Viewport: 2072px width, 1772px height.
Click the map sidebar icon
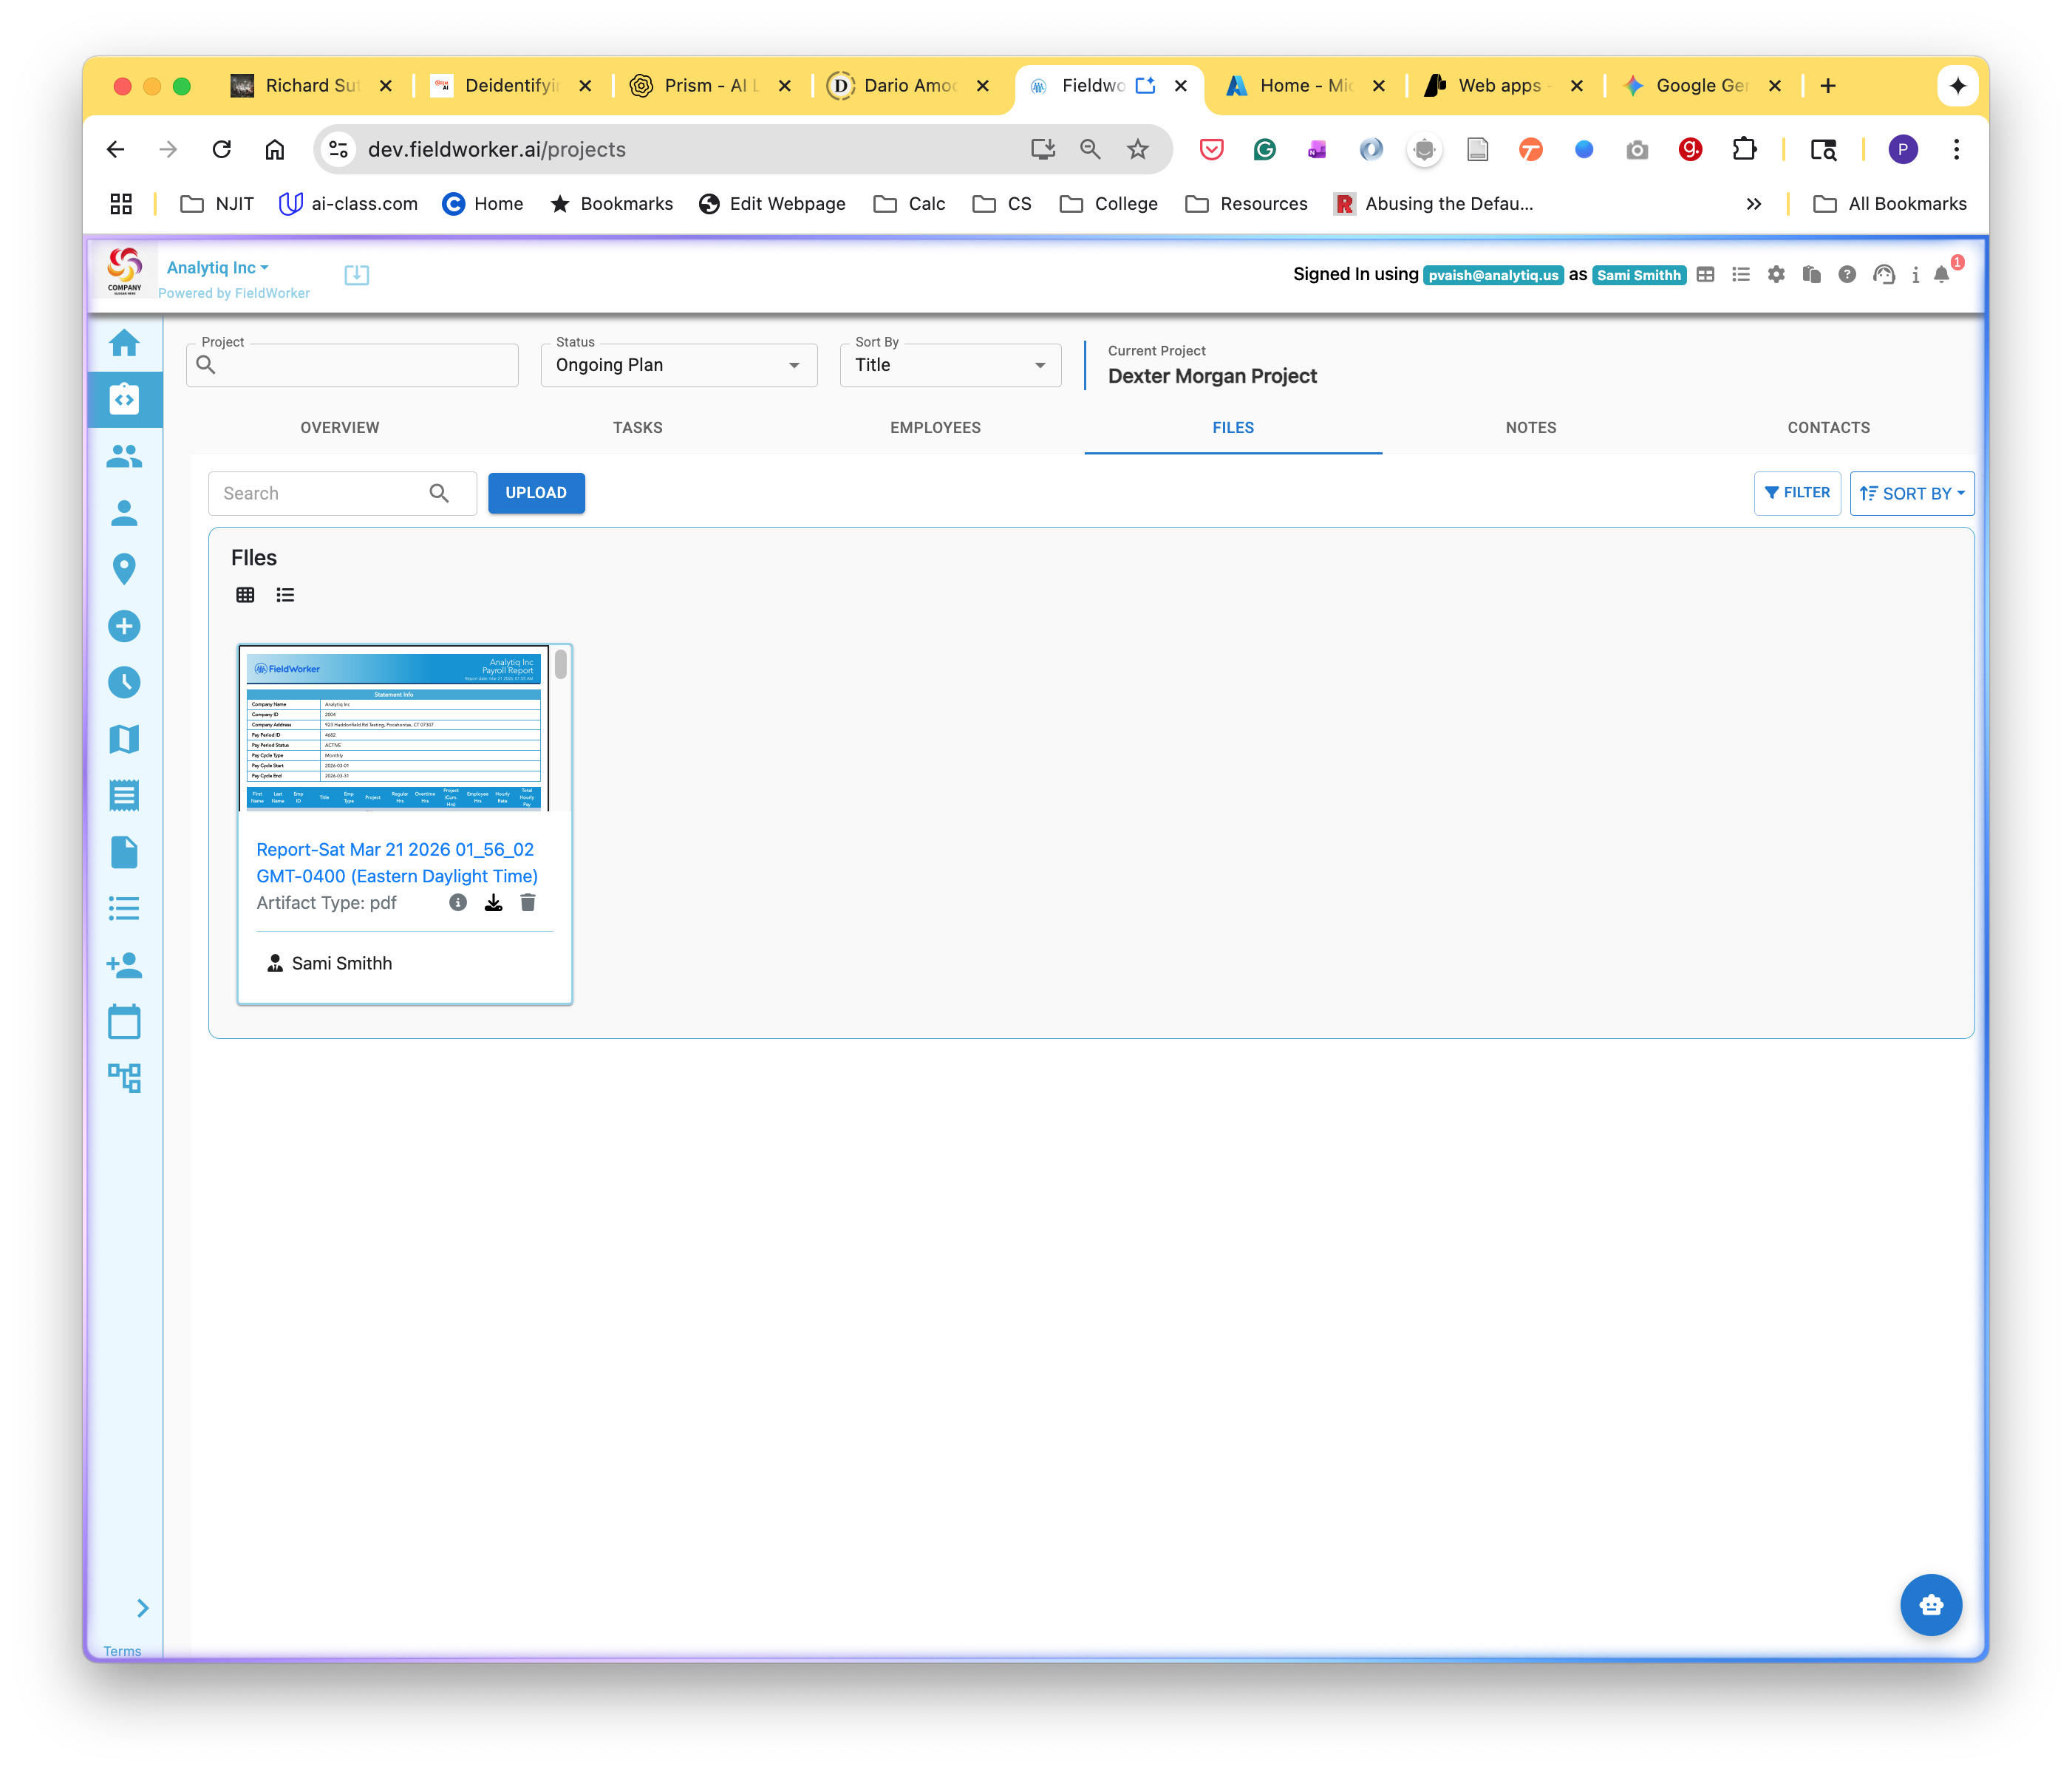124,739
